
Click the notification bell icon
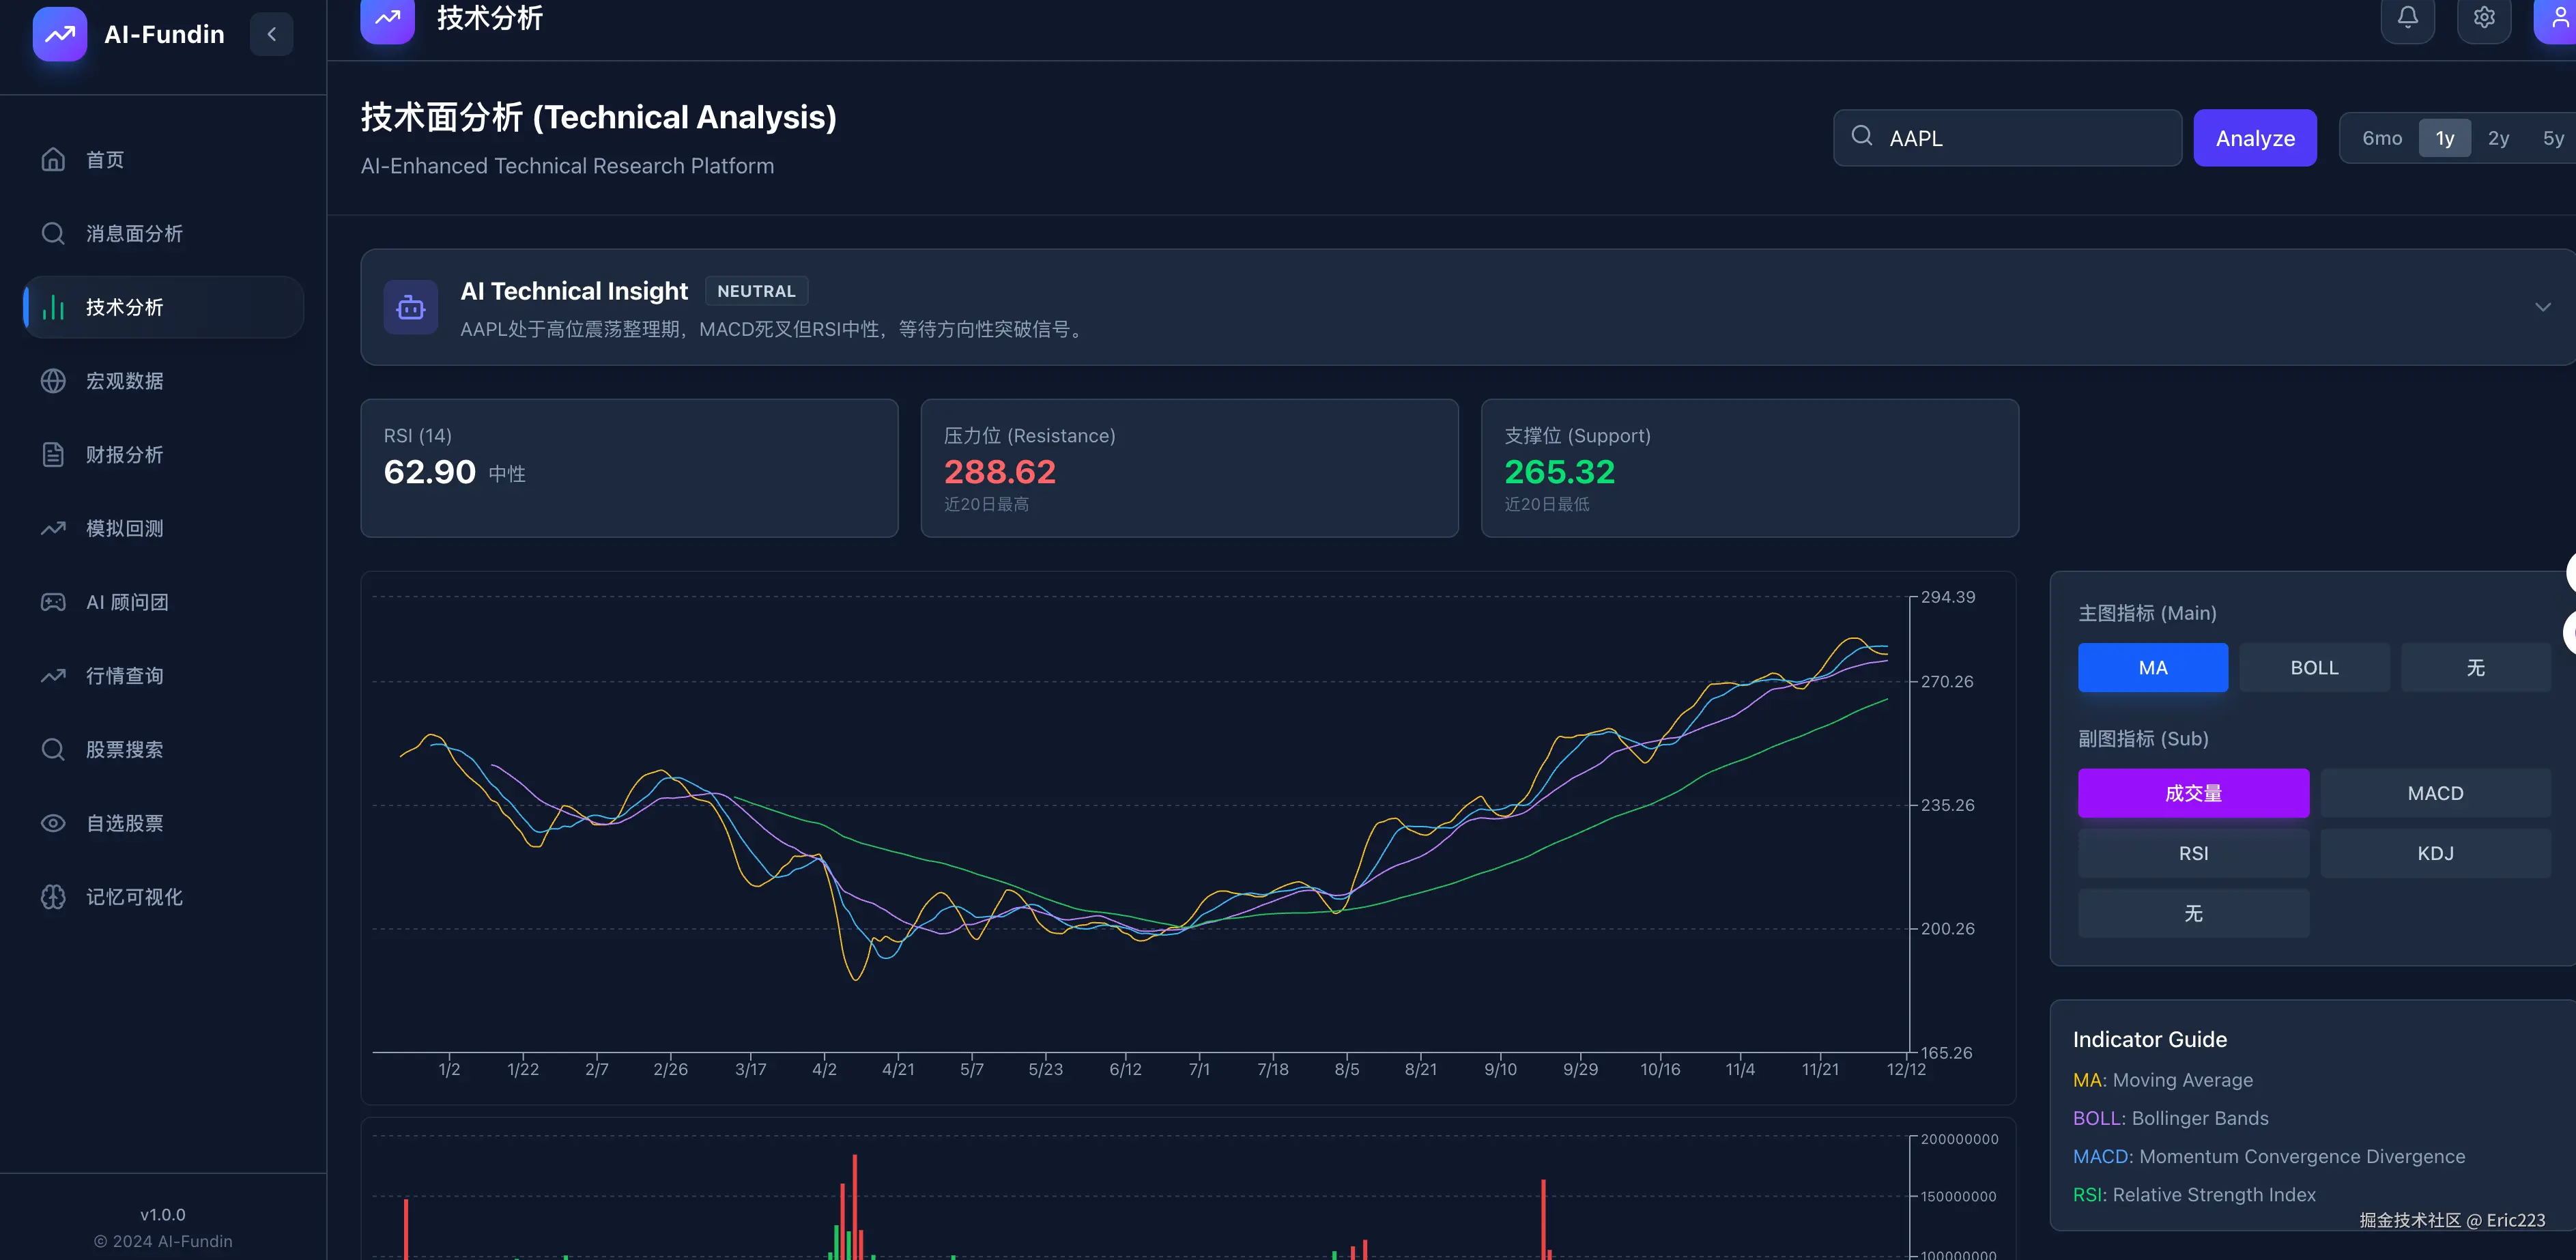2407,17
